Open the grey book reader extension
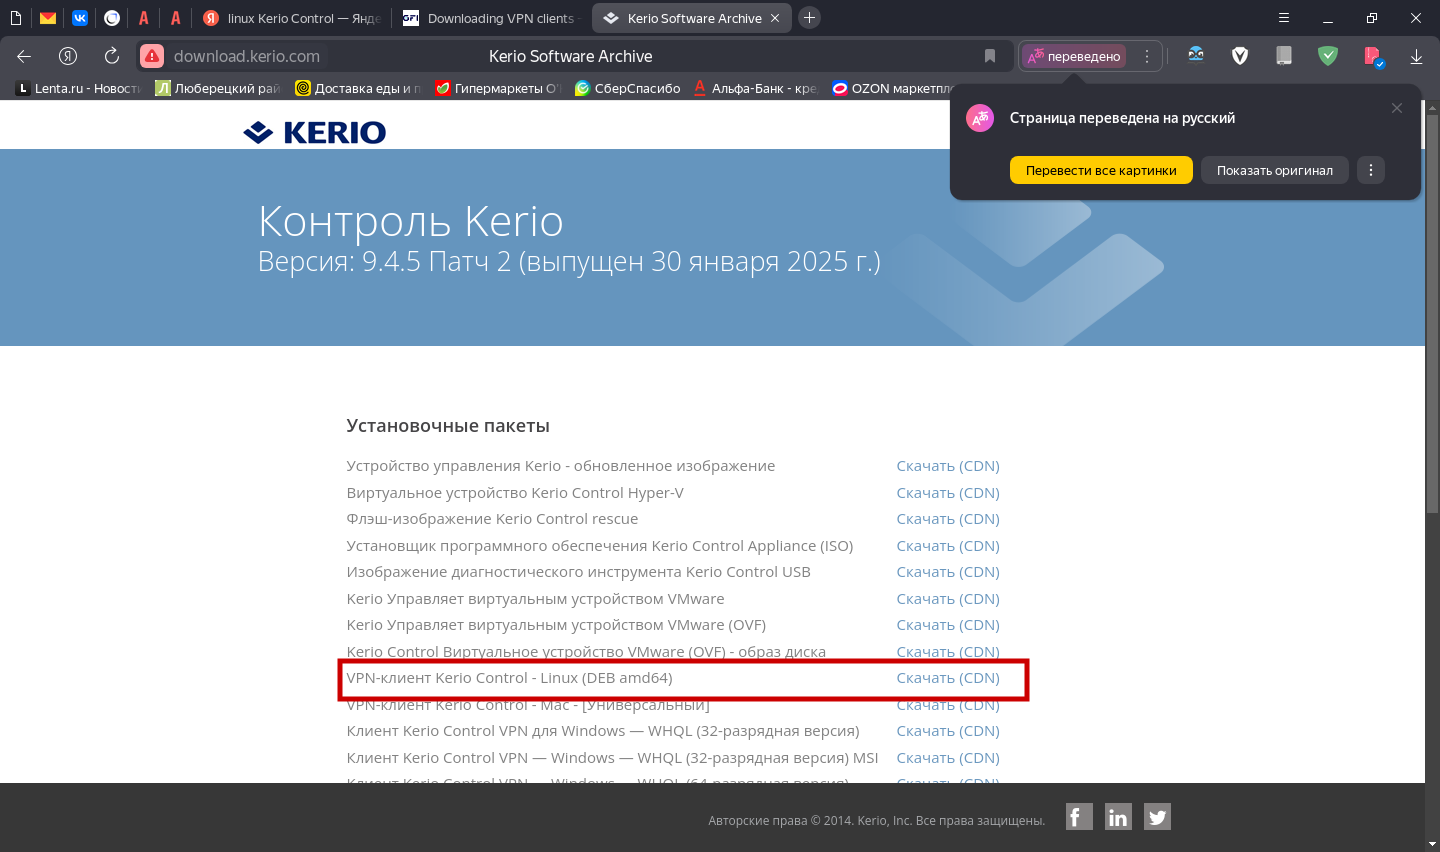This screenshot has height=852, width=1440. click(1284, 56)
